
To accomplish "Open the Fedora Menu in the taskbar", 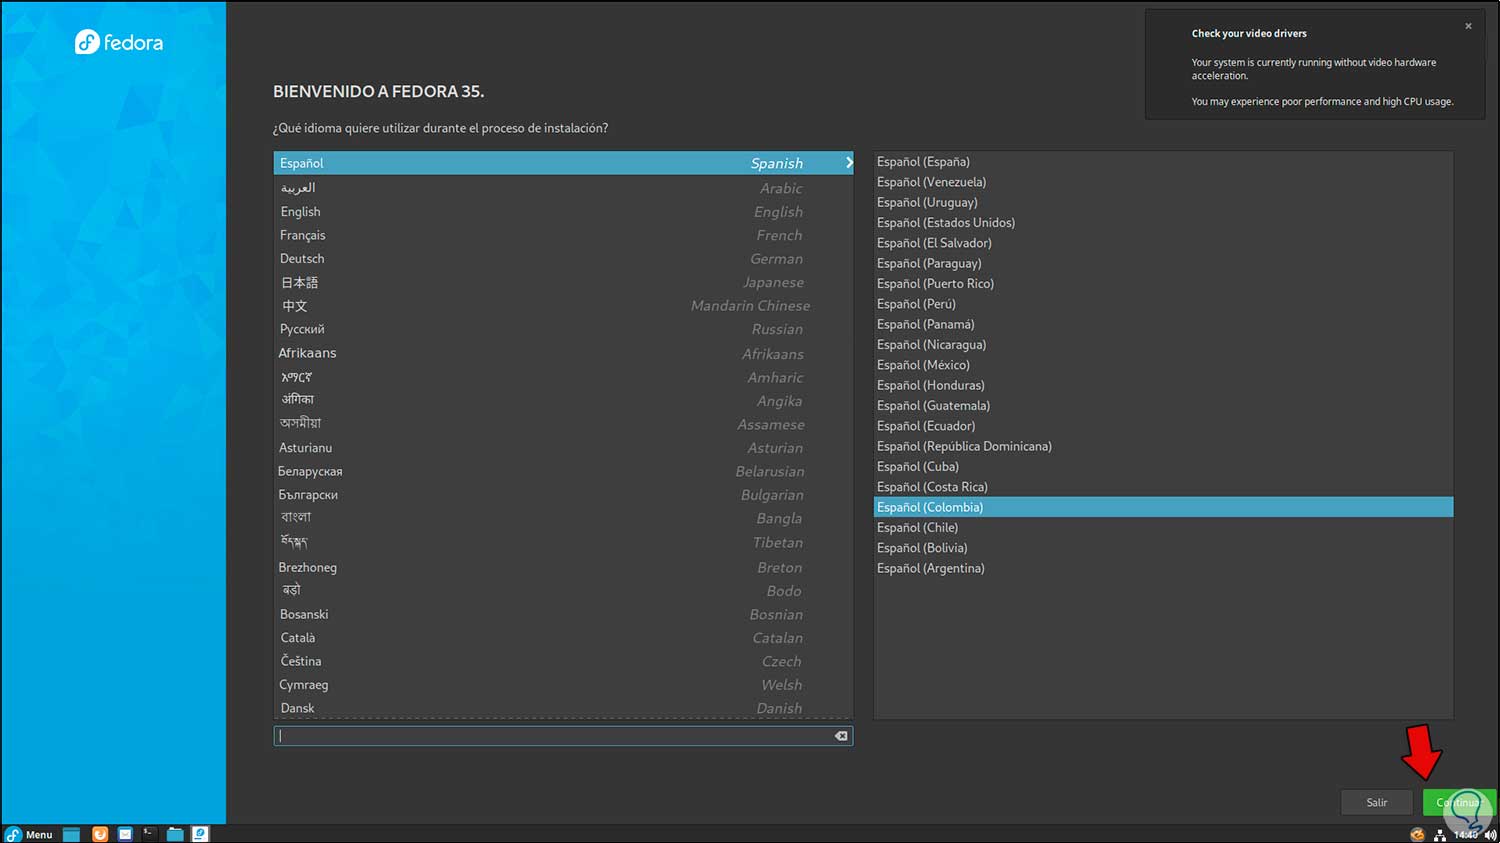I will (28, 834).
